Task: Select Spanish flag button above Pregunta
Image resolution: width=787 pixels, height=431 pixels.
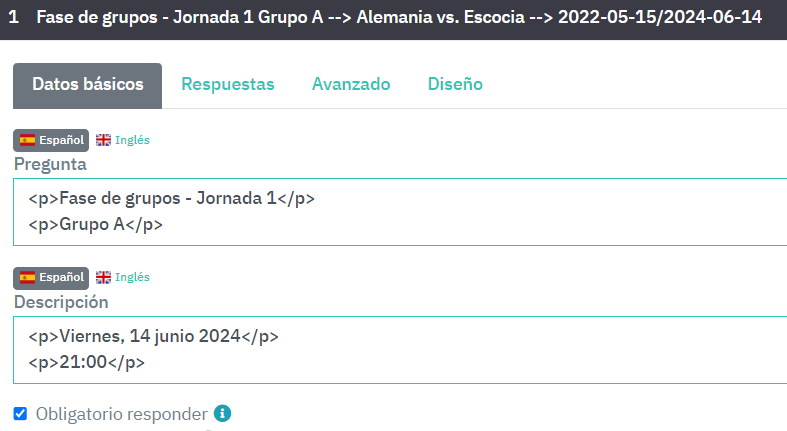Action: tap(51, 140)
